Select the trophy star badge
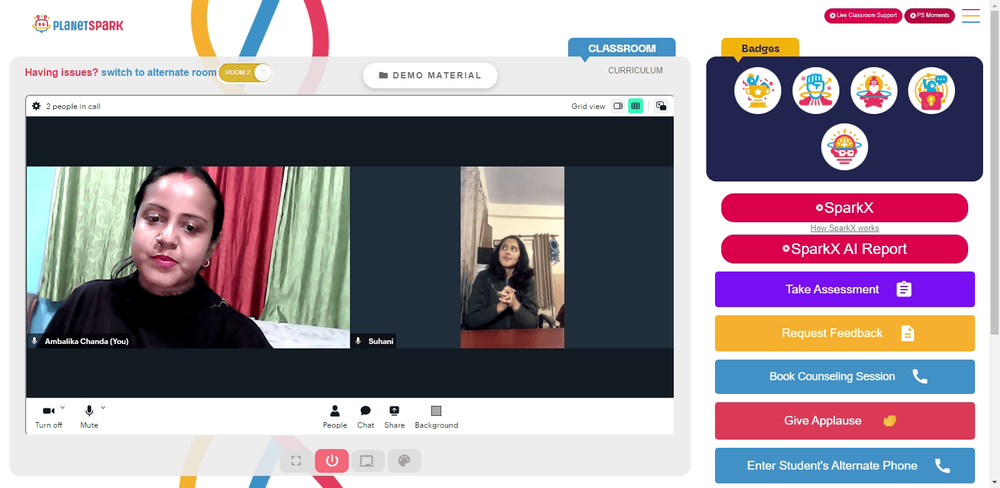The width and height of the screenshot is (1000, 488). coord(758,91)
